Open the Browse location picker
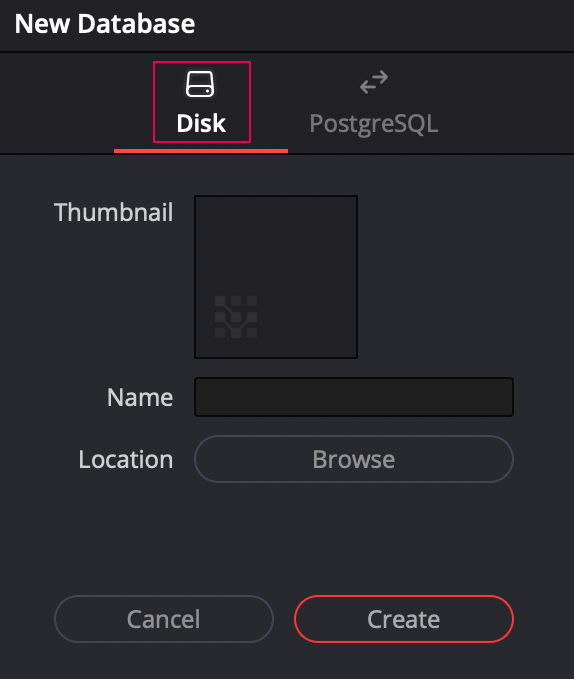The width and height of the screenshot is (574, 679). pos(354,459)
